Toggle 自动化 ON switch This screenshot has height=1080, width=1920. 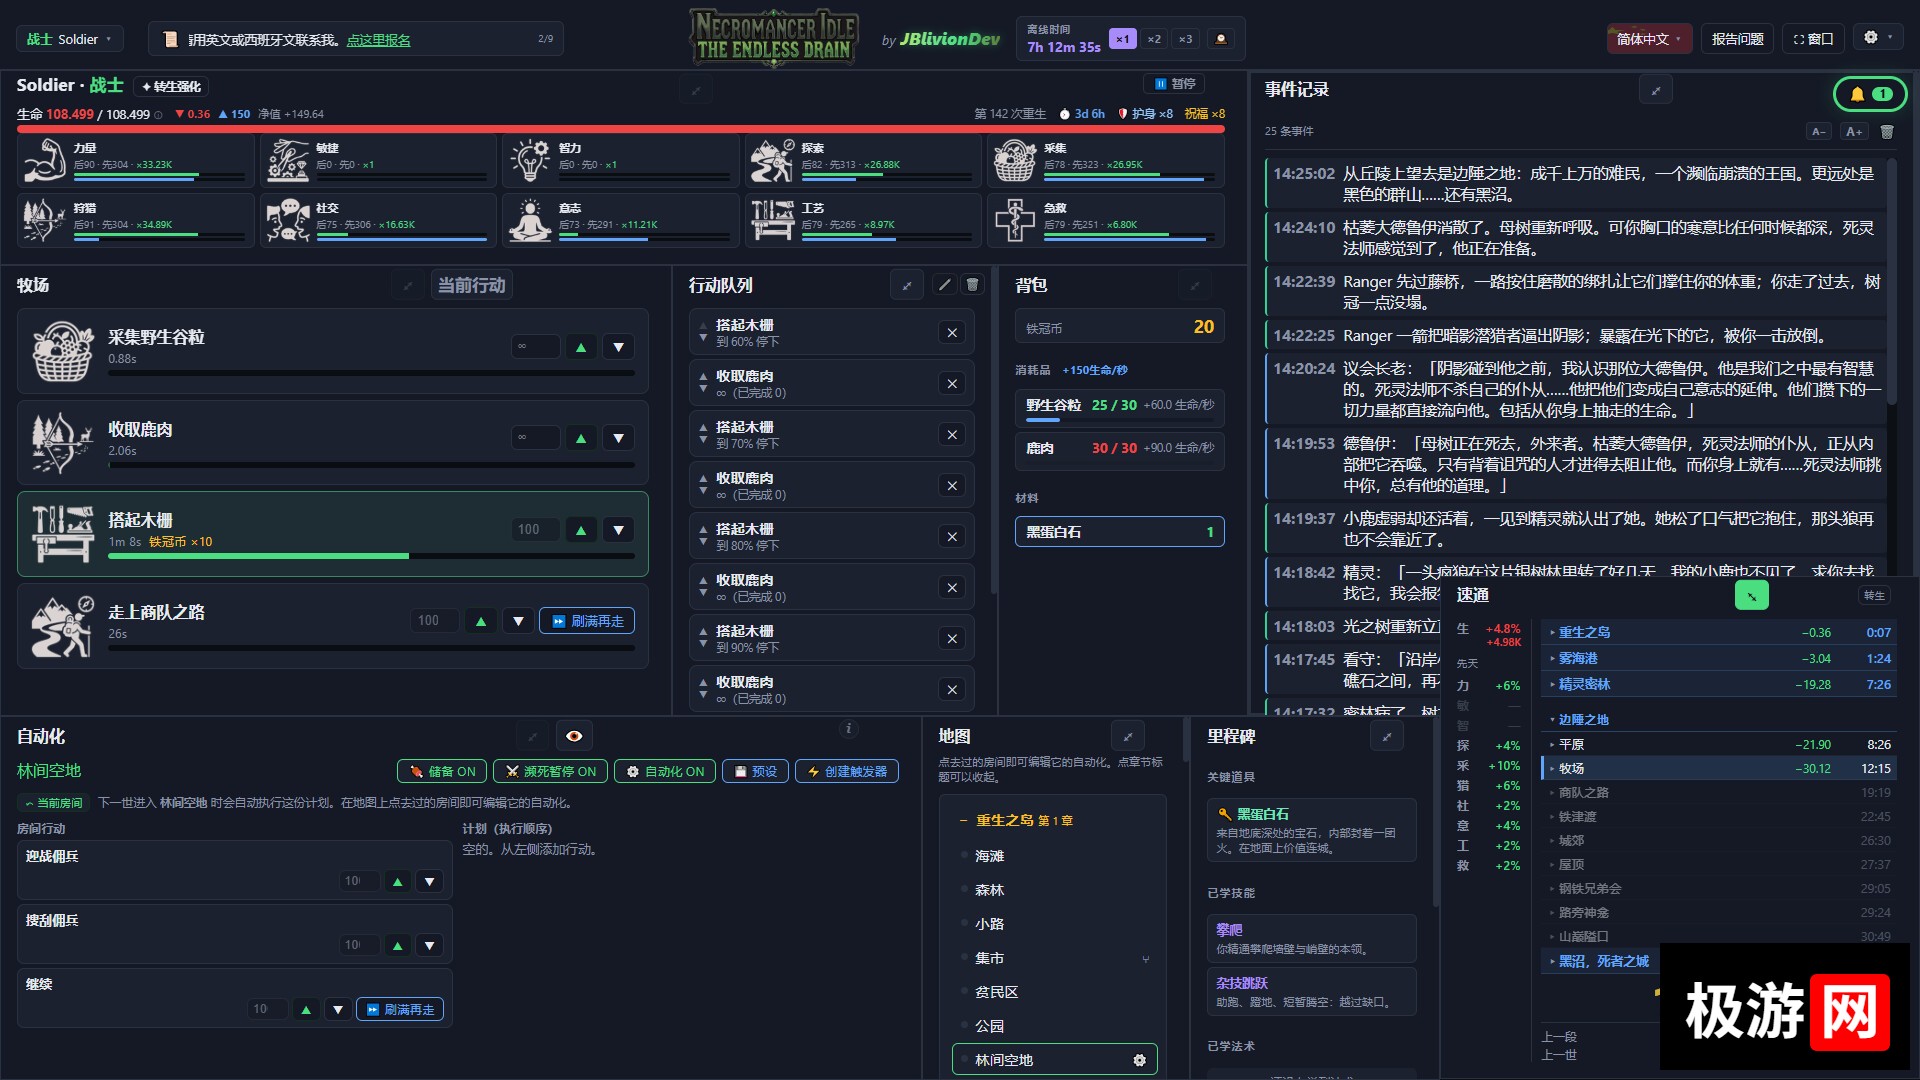pyautogui.click(x=665, y=772)
